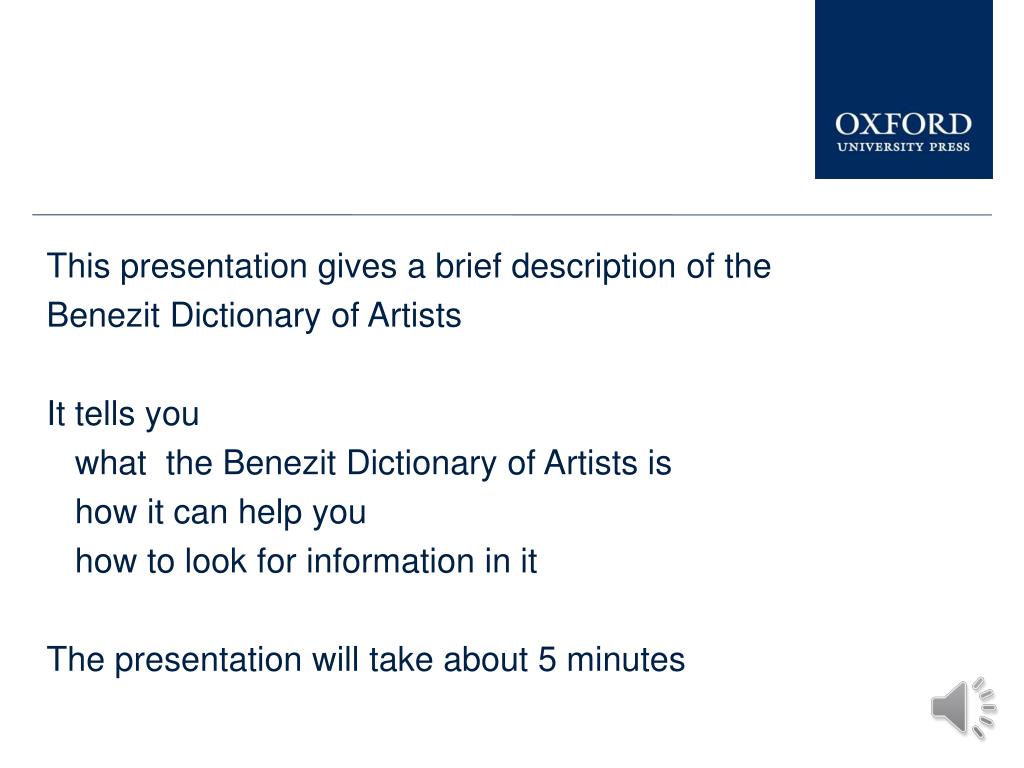Screen dimensions: 1024x768
Task: Click the Oxford University Press logo
Action: point(904,89)
